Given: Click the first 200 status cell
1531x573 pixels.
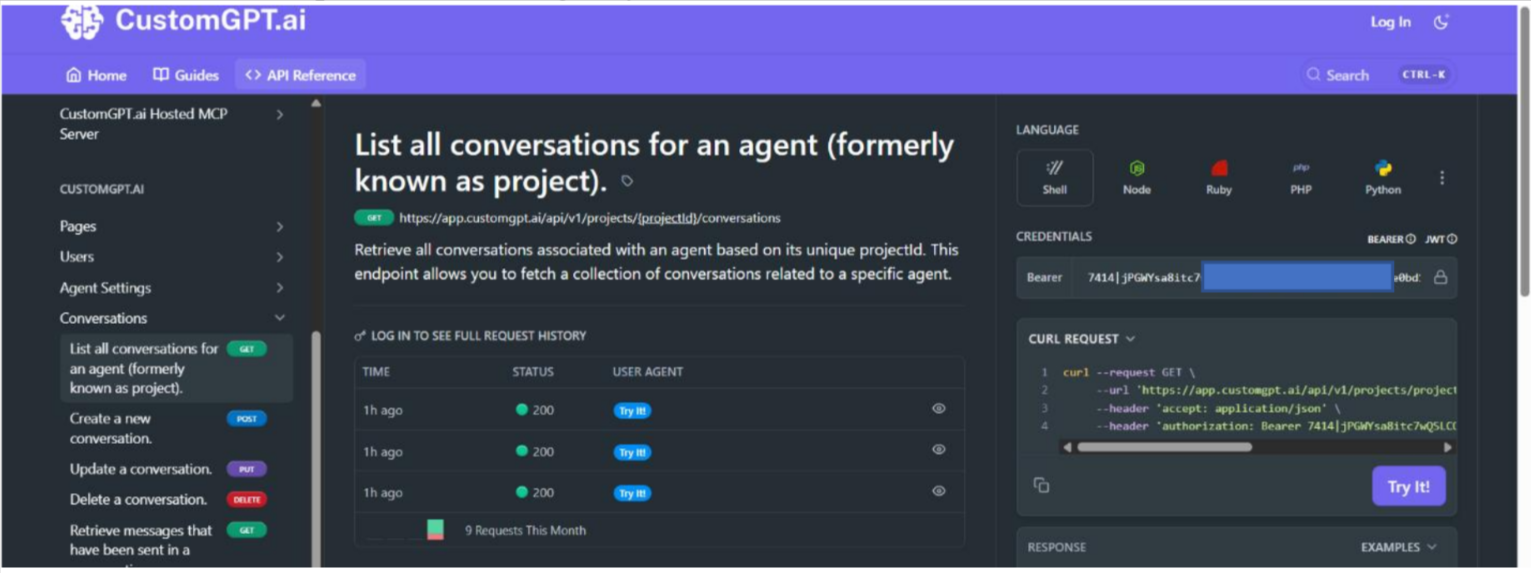Looking at the screenshot, I should (x=535, y=410).
